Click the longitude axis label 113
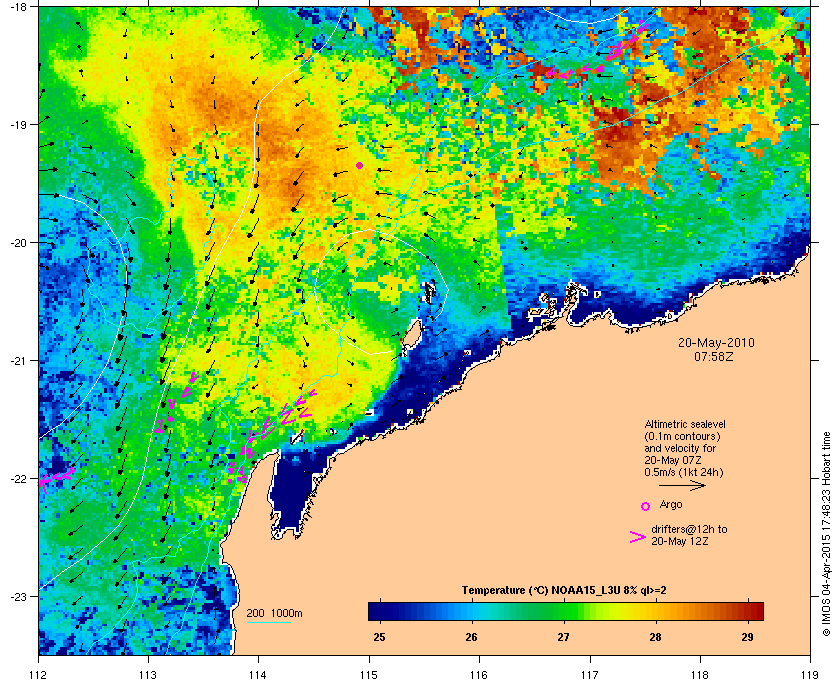Viewport: 840px width, 680px height. click(x=148, y=674)
